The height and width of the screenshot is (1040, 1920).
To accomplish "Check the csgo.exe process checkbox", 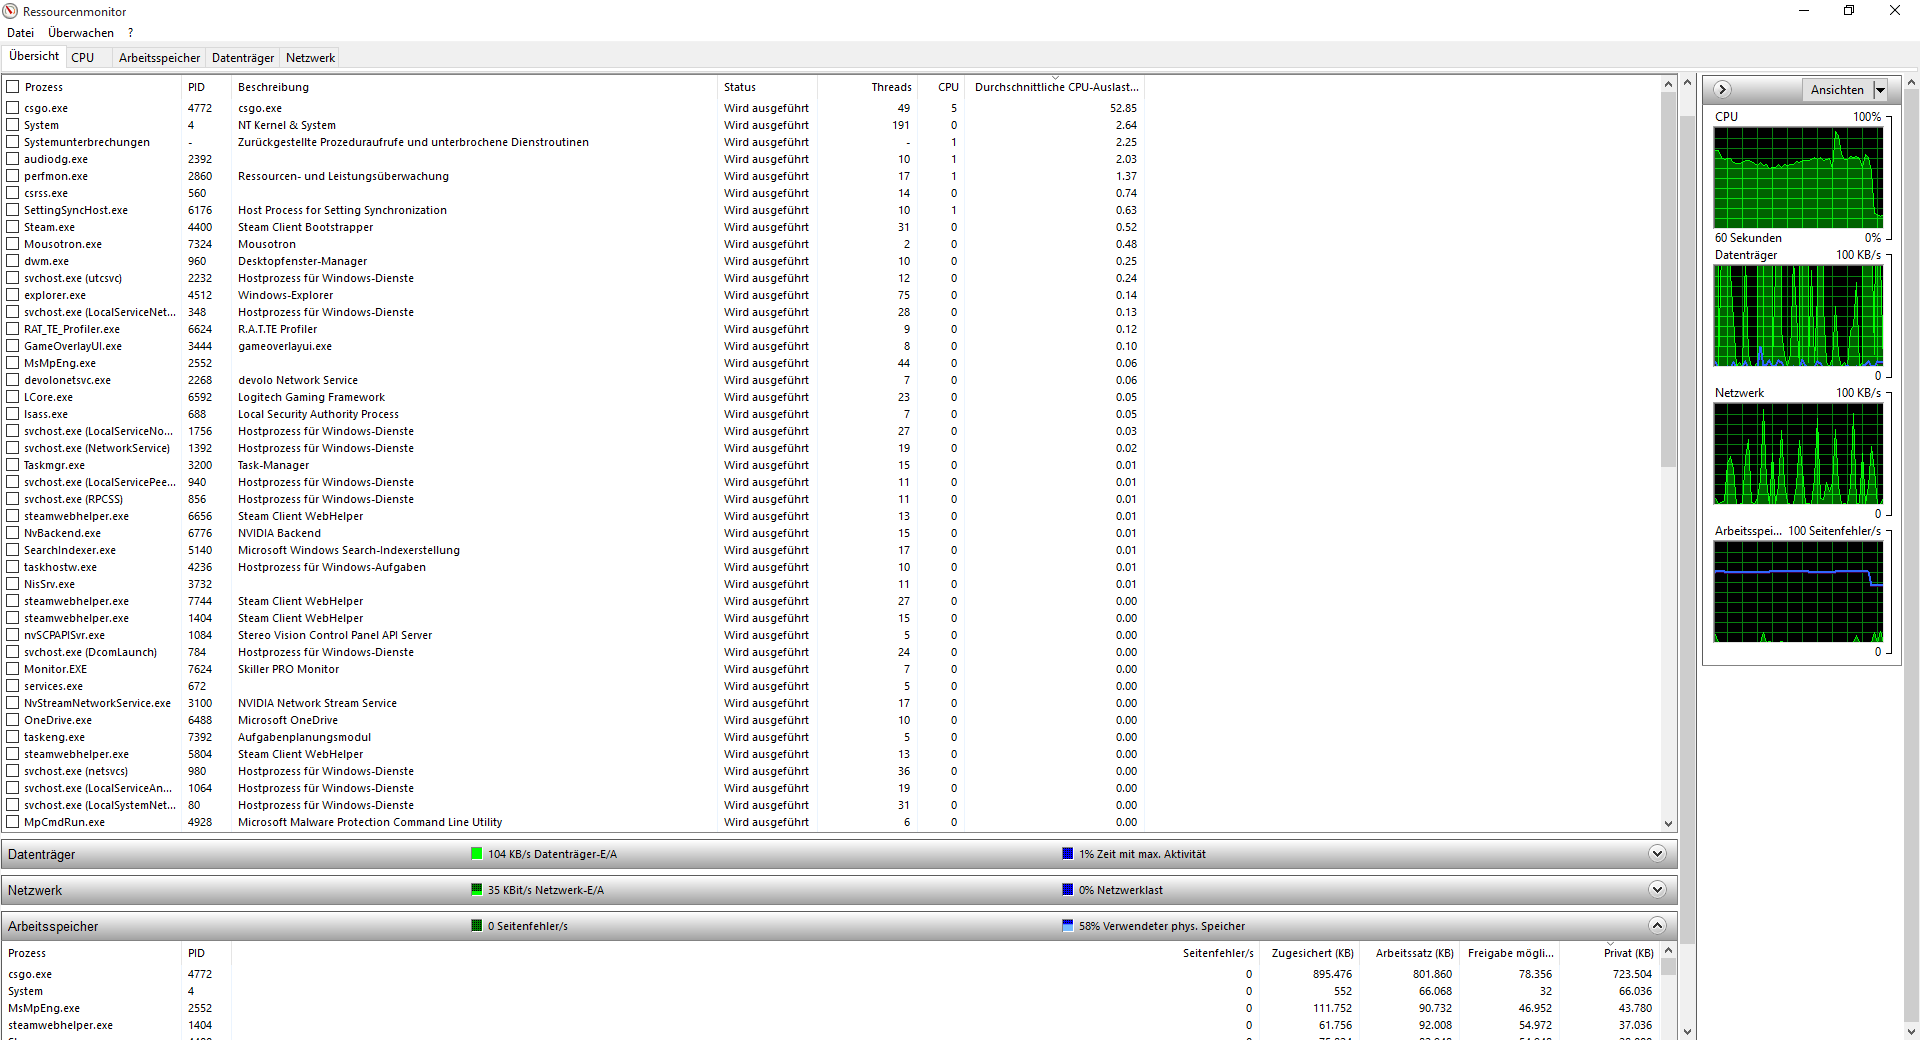I will [x=13, y=108].
